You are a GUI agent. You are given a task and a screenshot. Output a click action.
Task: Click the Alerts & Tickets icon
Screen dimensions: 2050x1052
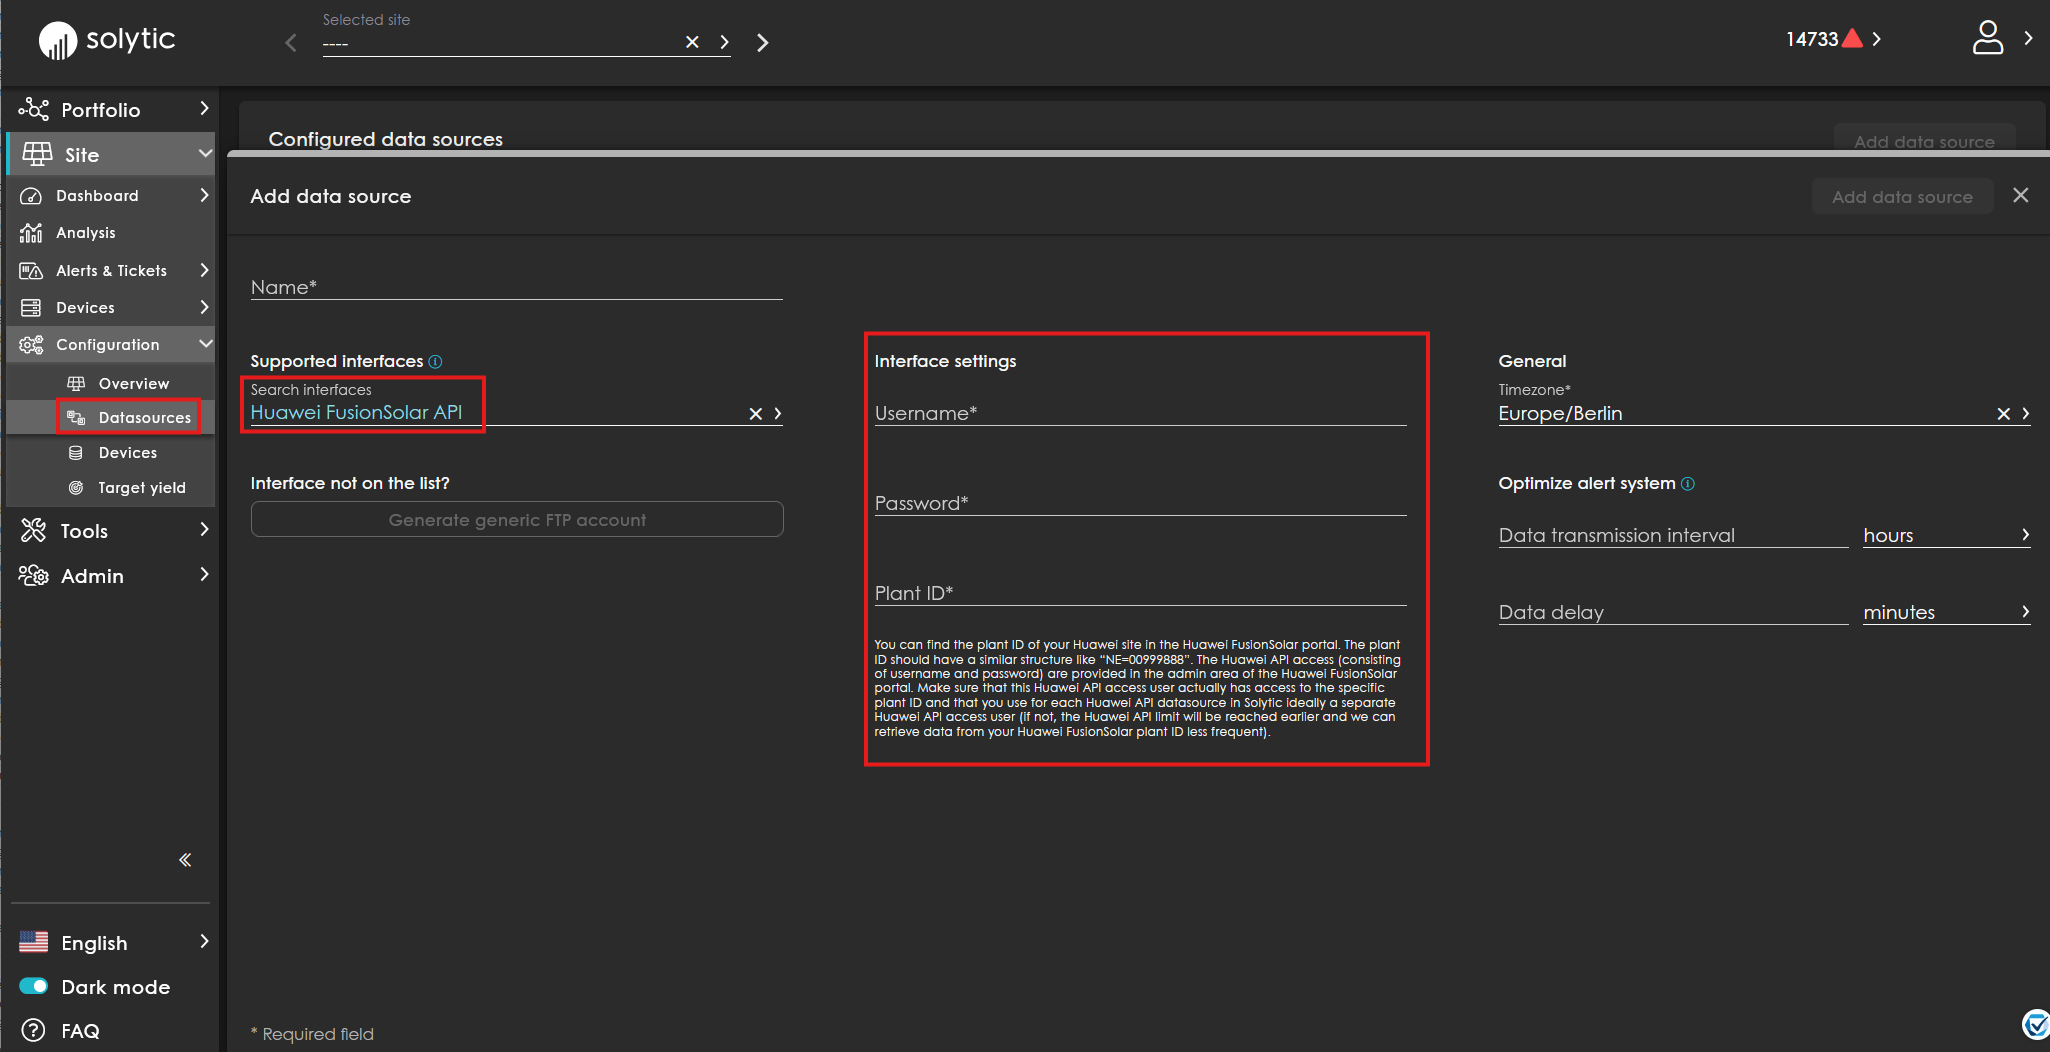[33, 270]
